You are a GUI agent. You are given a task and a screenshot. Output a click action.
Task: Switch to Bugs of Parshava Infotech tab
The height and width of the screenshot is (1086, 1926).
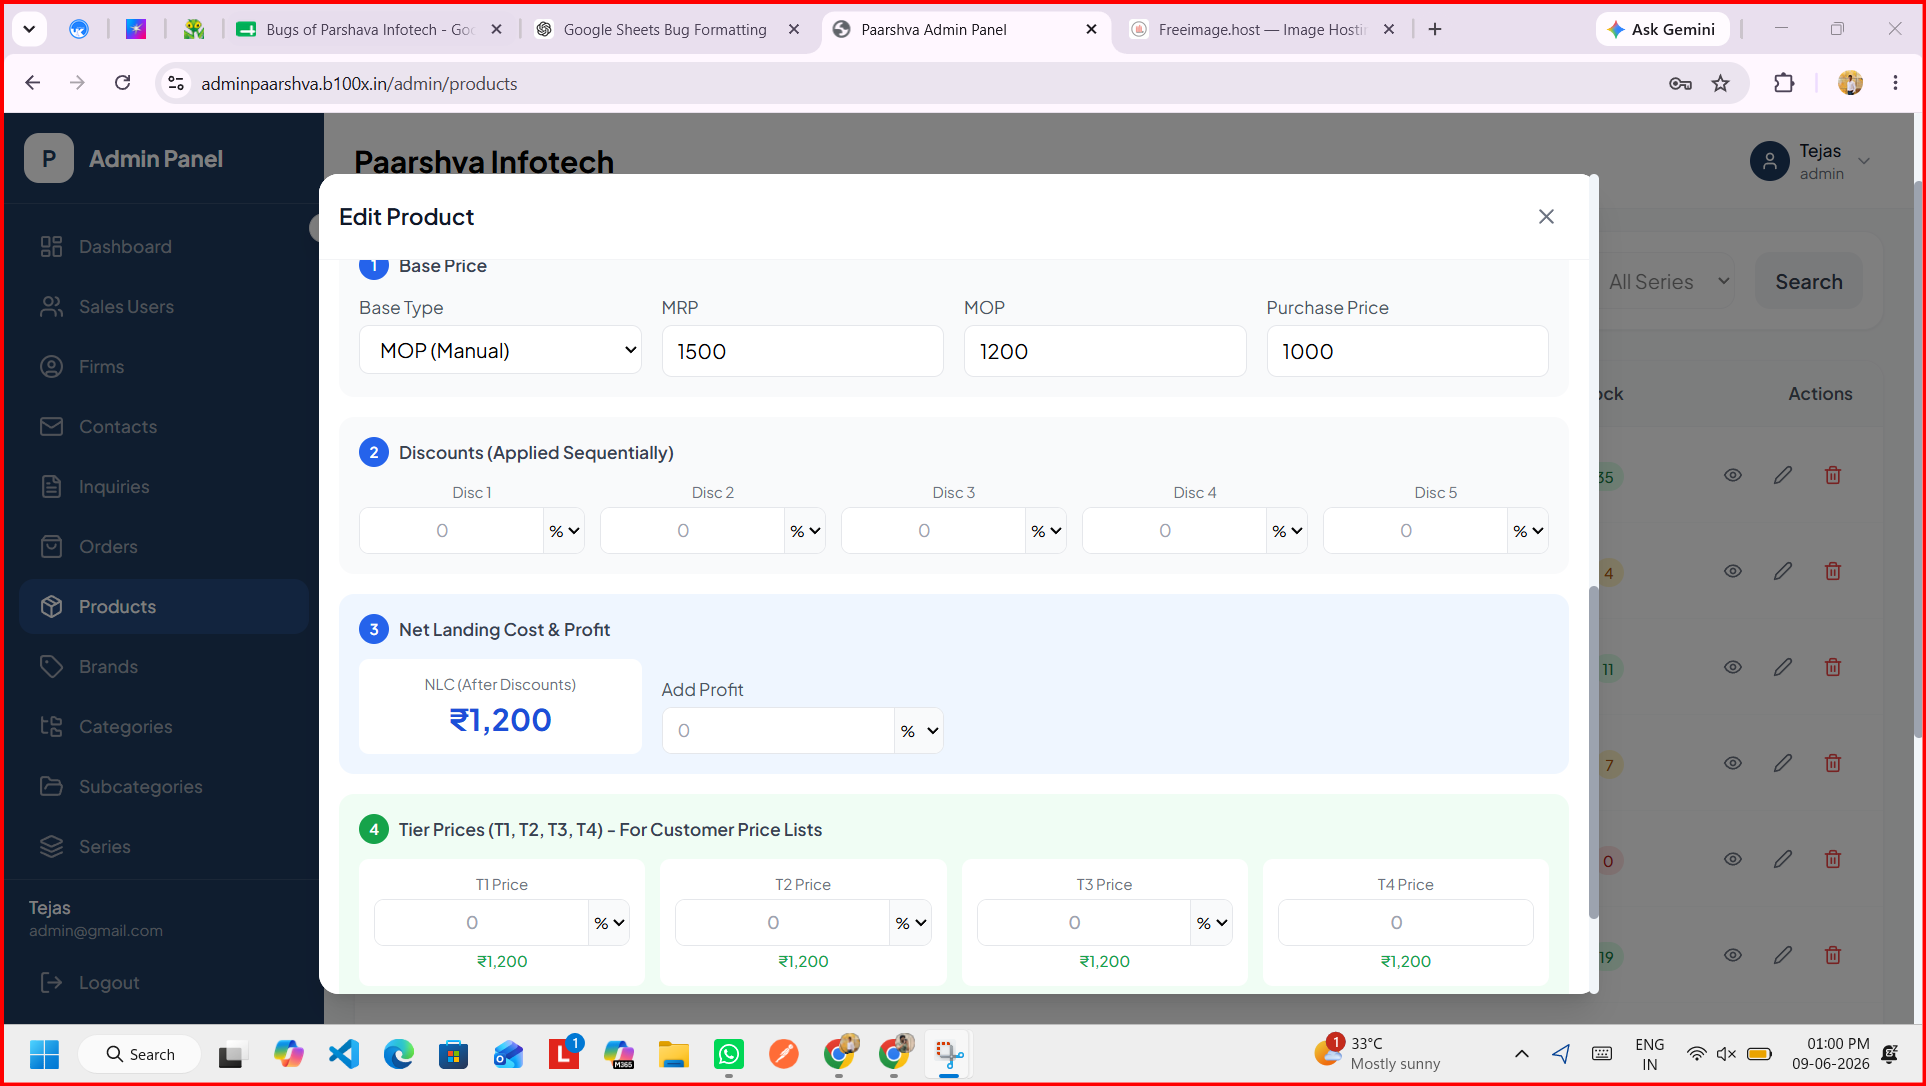point(368,30)
